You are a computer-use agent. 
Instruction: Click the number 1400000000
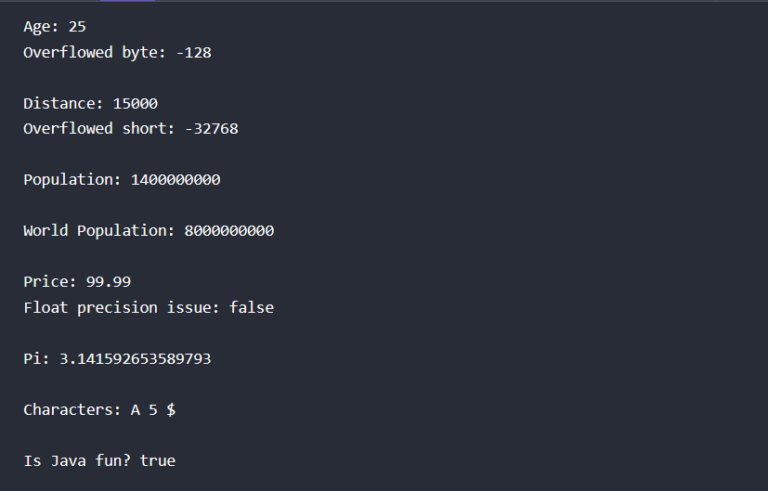click(x=175, y=180)
